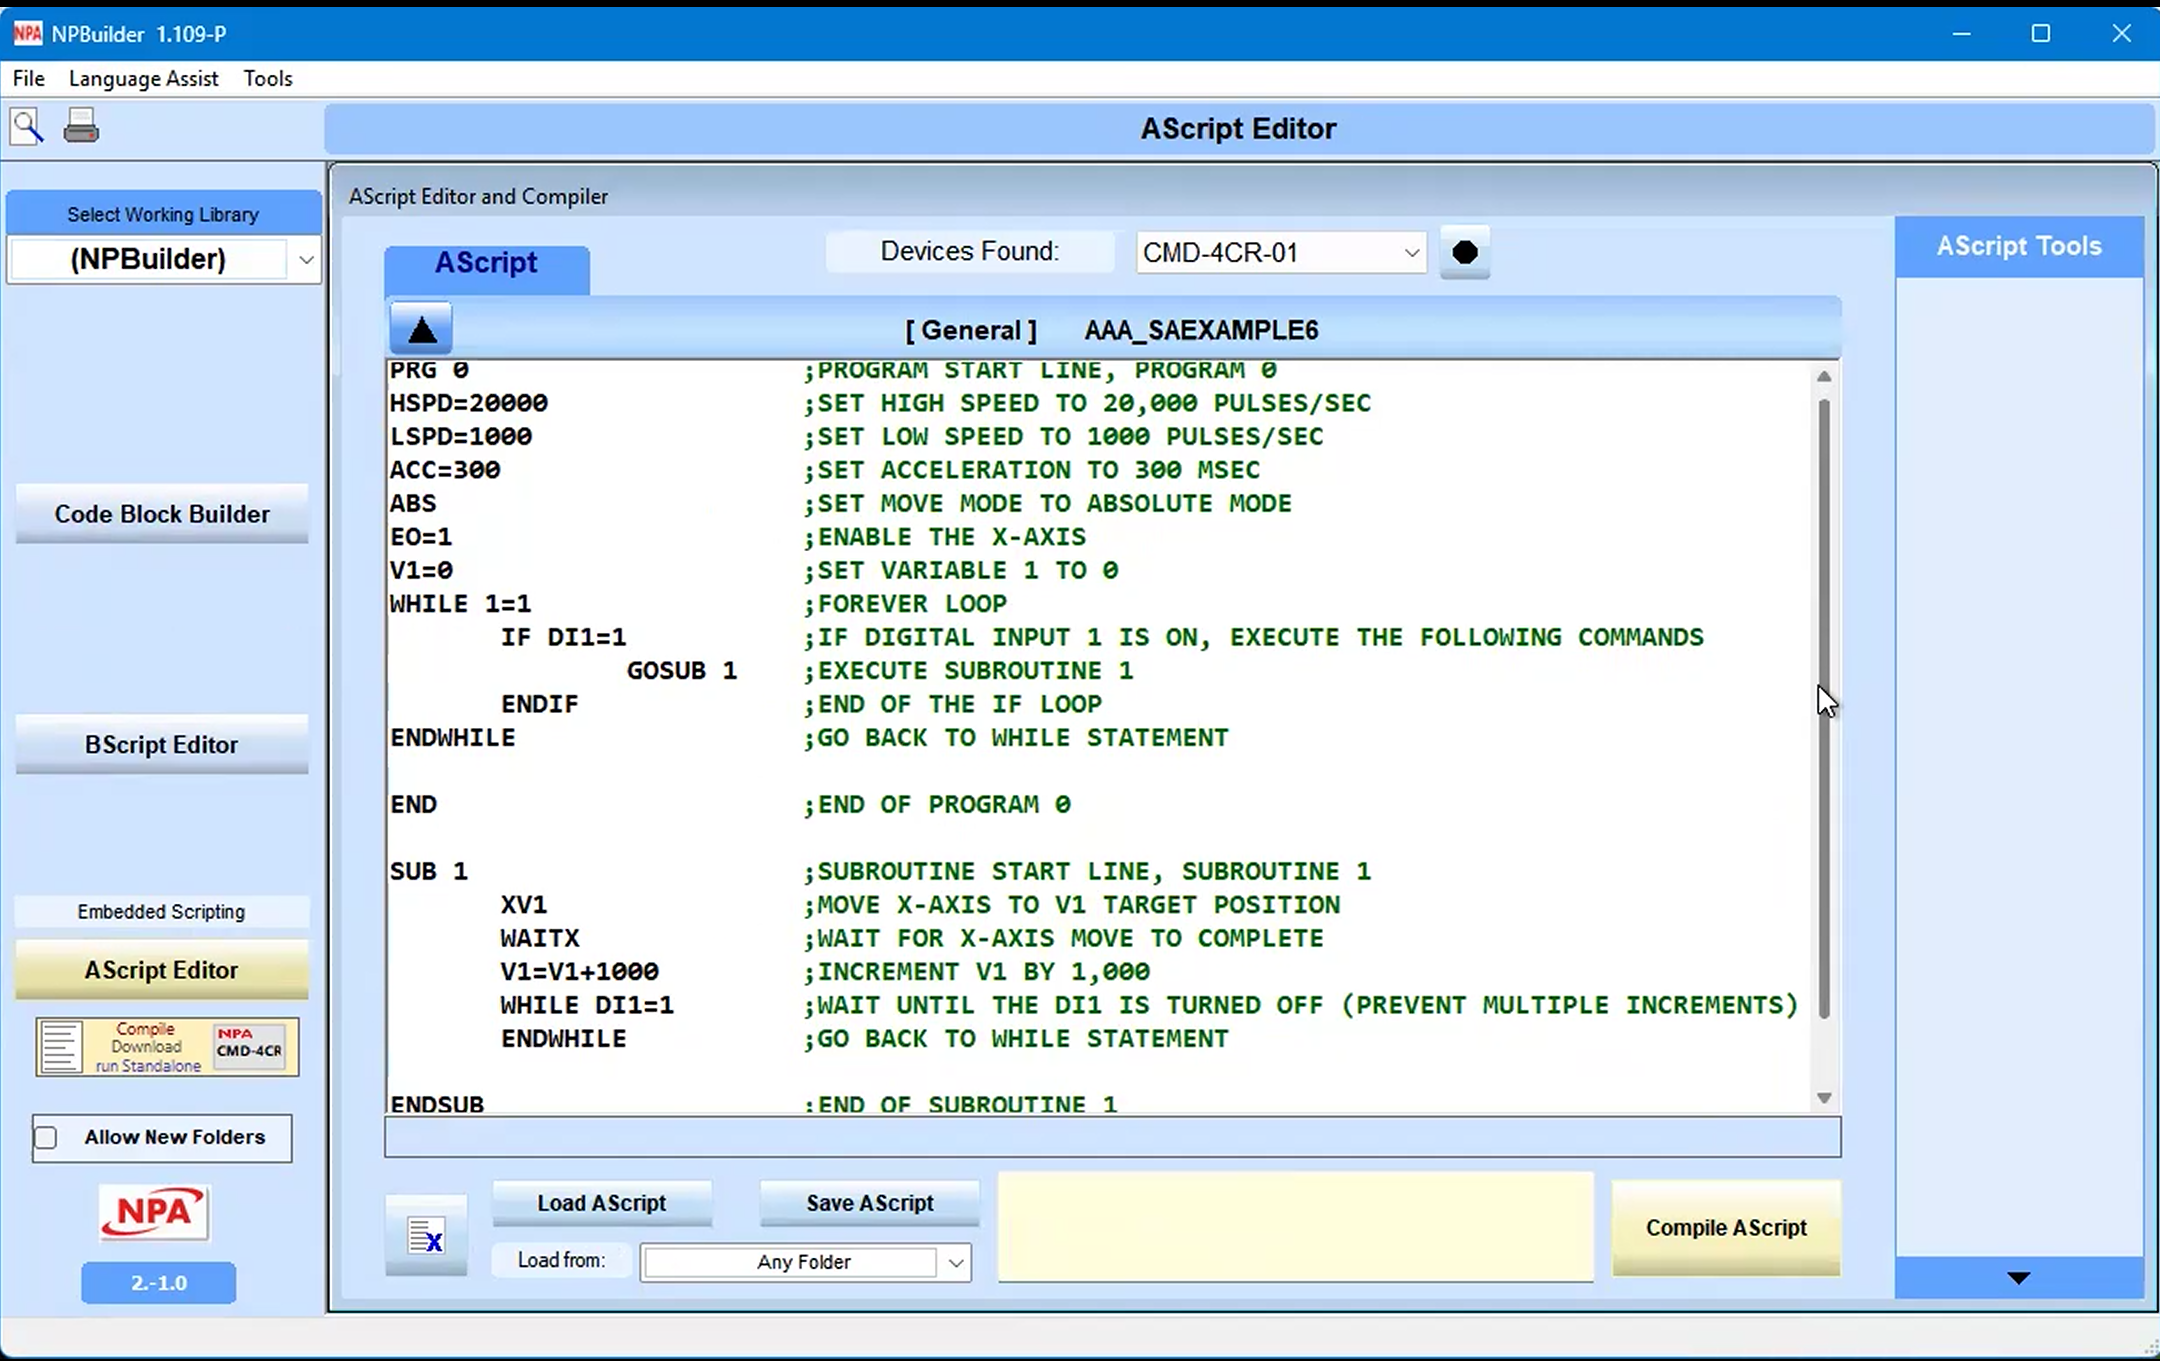The height and width of the screenshot is (1361, 2160).
Task: Open the Tools menu
Action: [268, 78]
